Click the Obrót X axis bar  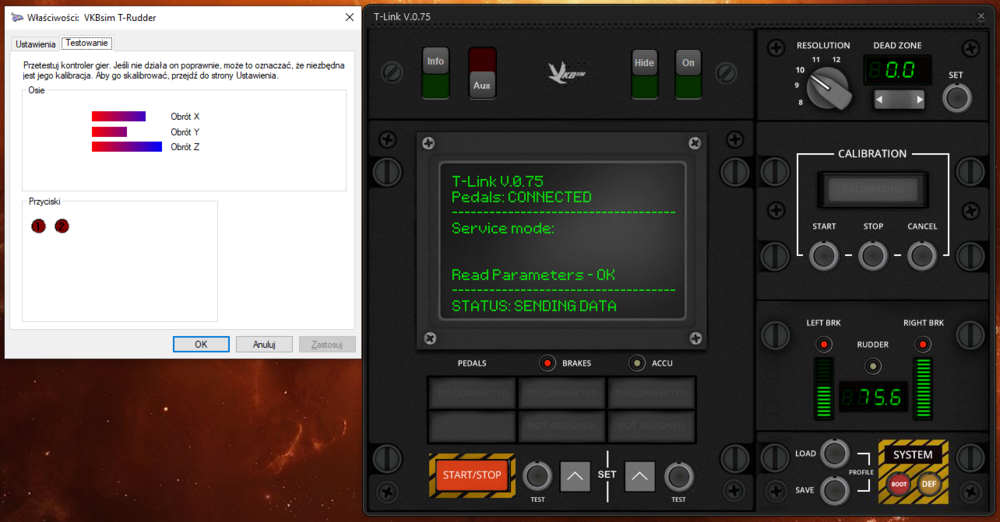click(119, 116)
